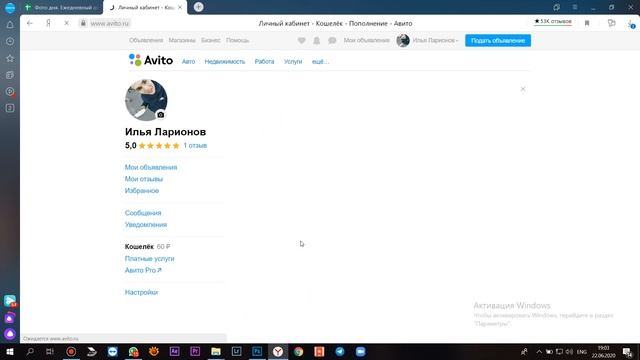
Task: Open Google Chrome from the taskbar
Action: [298, 351]
